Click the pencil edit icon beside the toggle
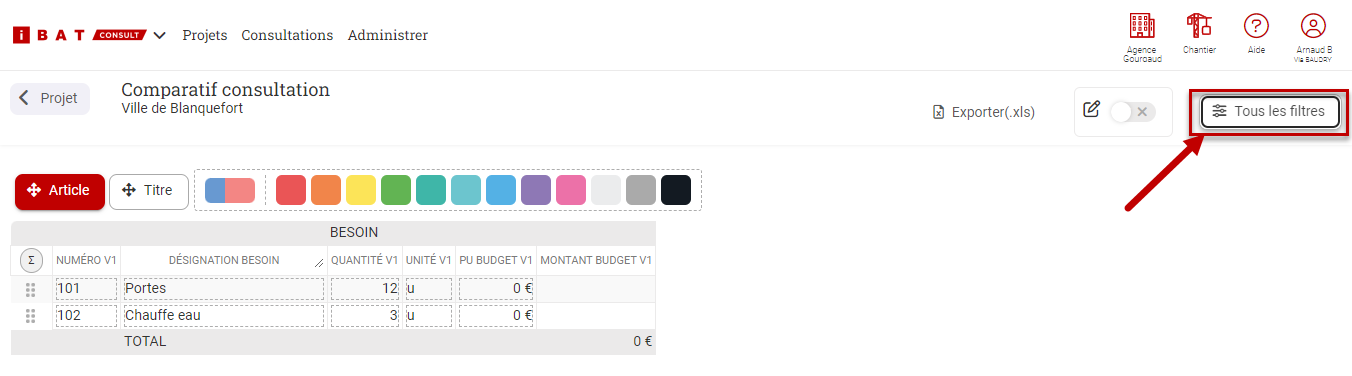 click(1092, 109)
